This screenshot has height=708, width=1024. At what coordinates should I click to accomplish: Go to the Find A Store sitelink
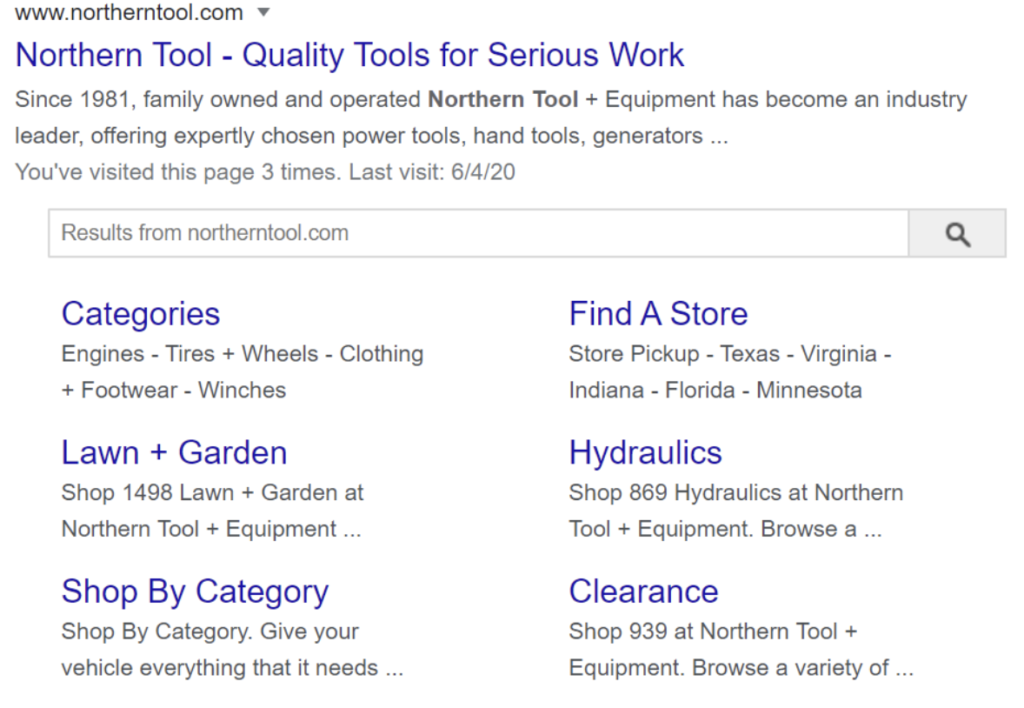point(658,314)
